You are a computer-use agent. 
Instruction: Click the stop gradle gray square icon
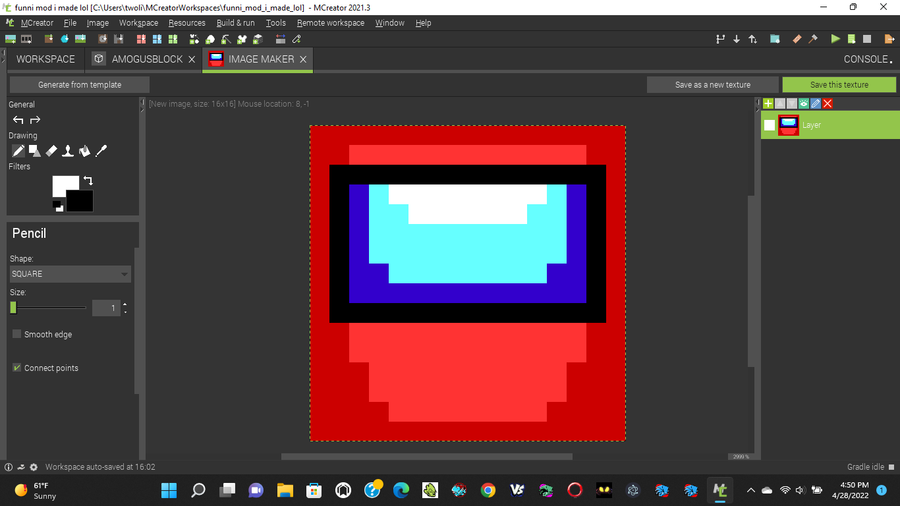coord(867,39)
